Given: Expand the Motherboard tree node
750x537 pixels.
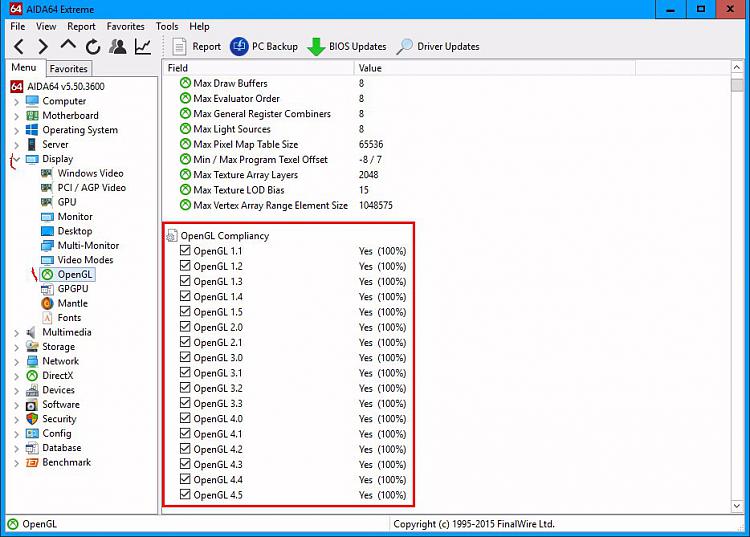Looking at the screenshot, I should click(x=16, y=116).
